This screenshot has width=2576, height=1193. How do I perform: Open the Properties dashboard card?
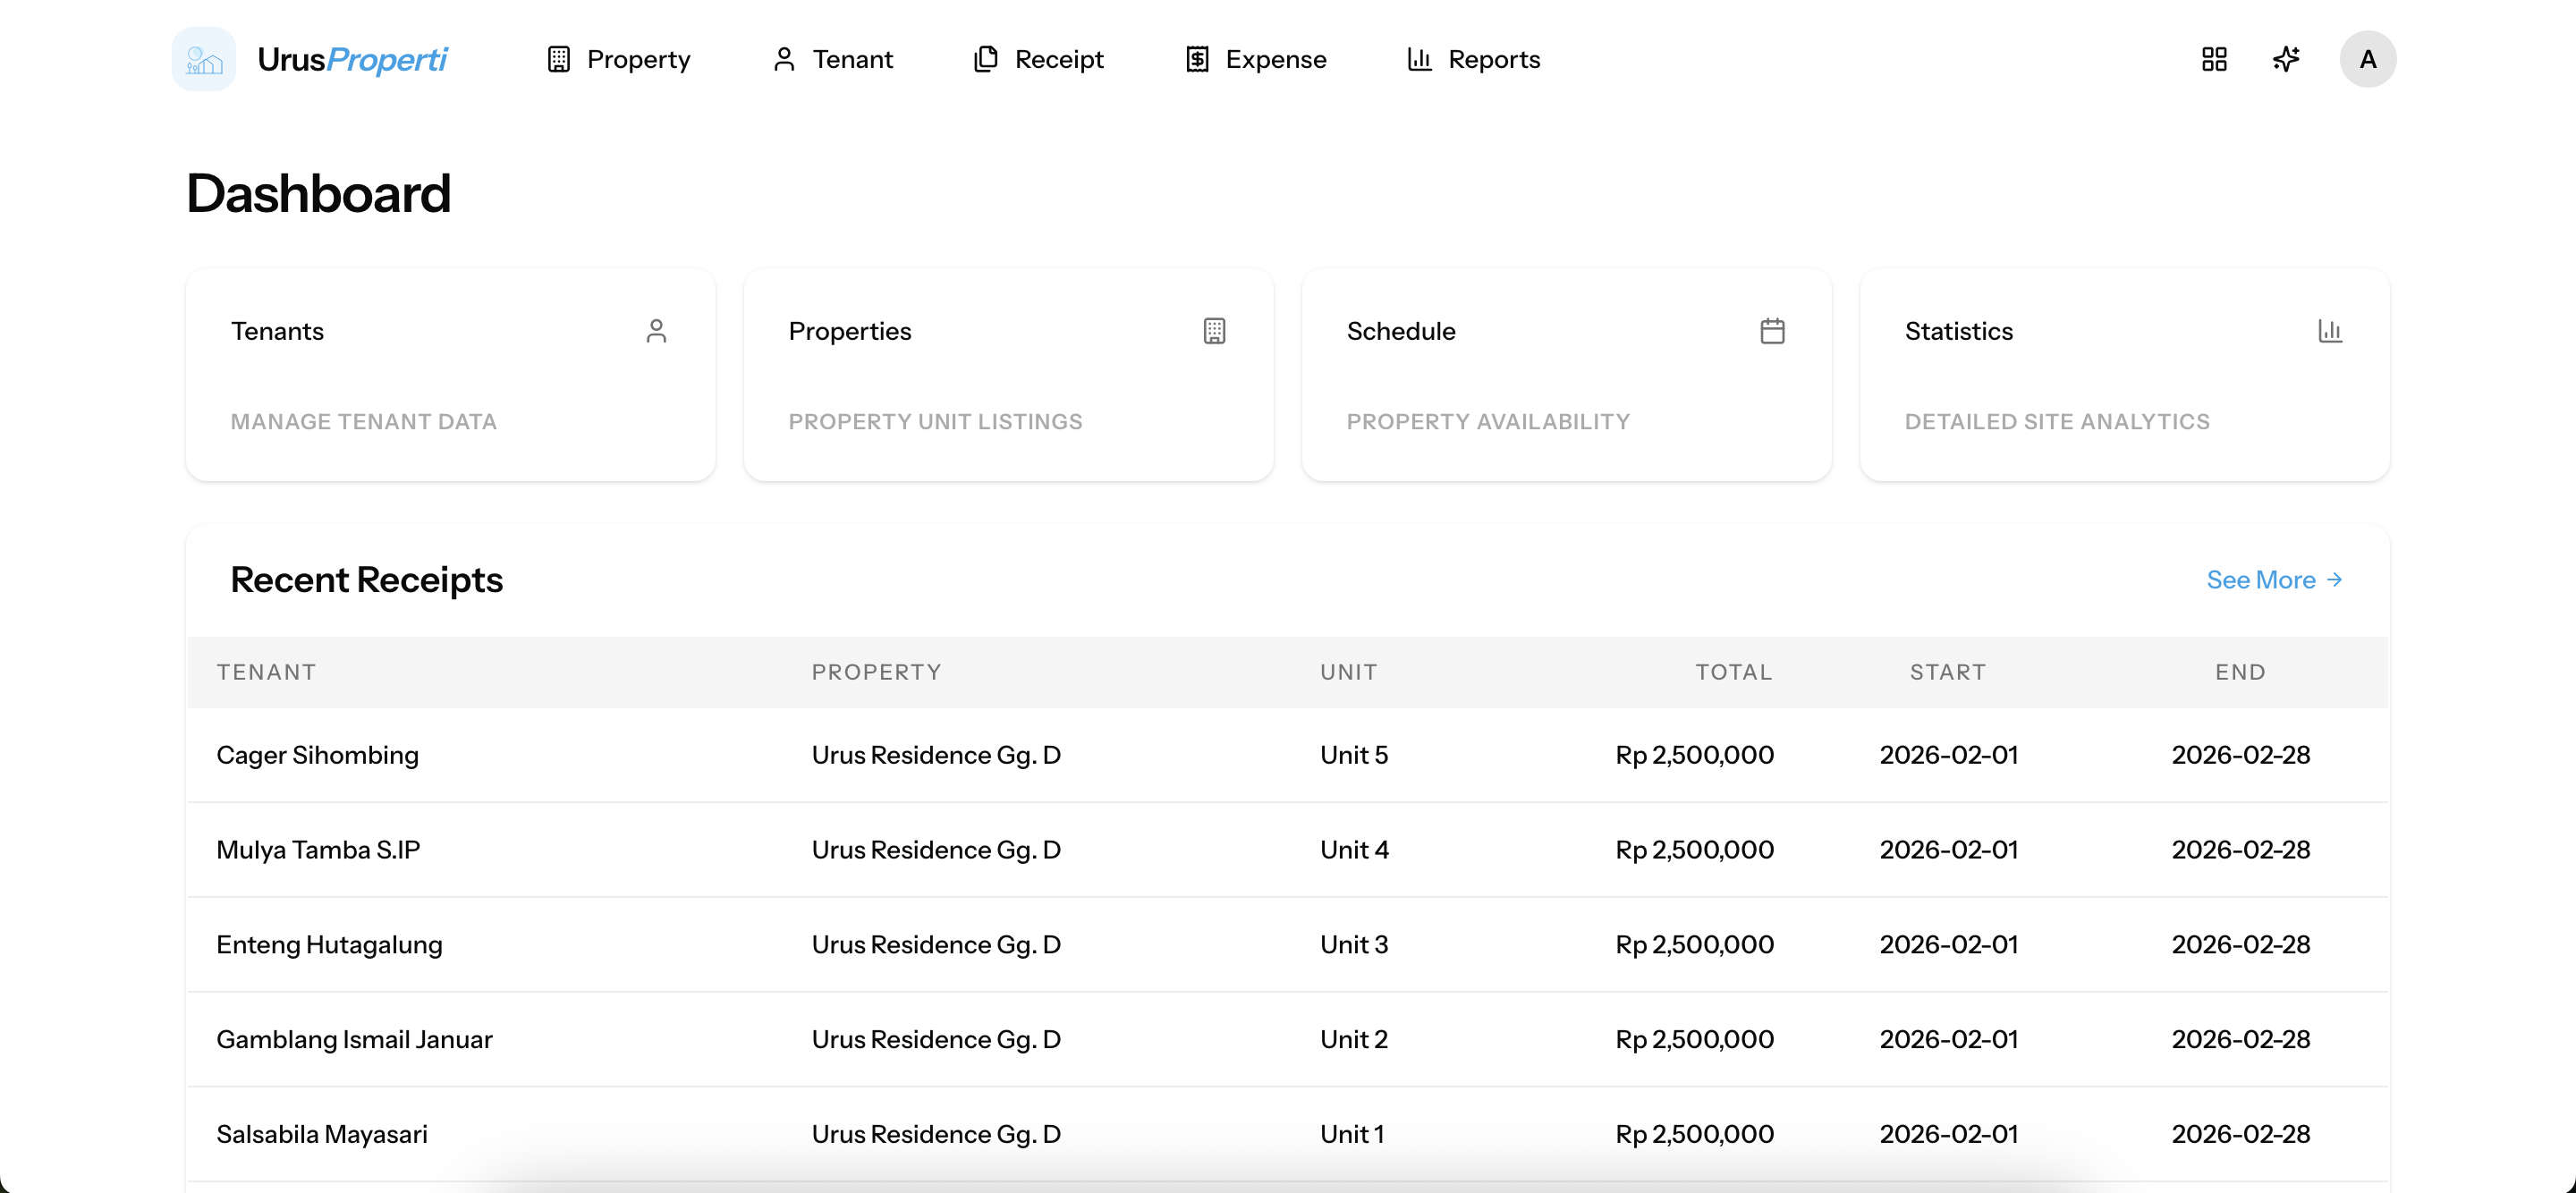[1008, 374]
